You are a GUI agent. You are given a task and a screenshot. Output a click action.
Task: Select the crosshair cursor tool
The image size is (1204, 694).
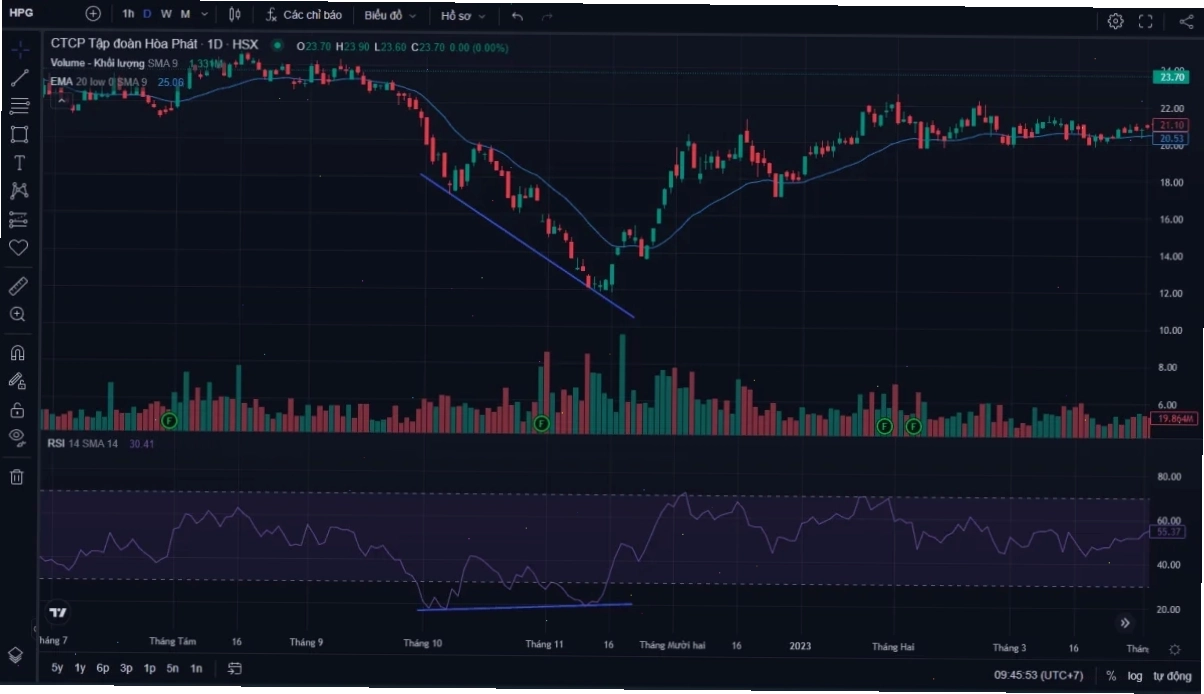coord(19,50)
